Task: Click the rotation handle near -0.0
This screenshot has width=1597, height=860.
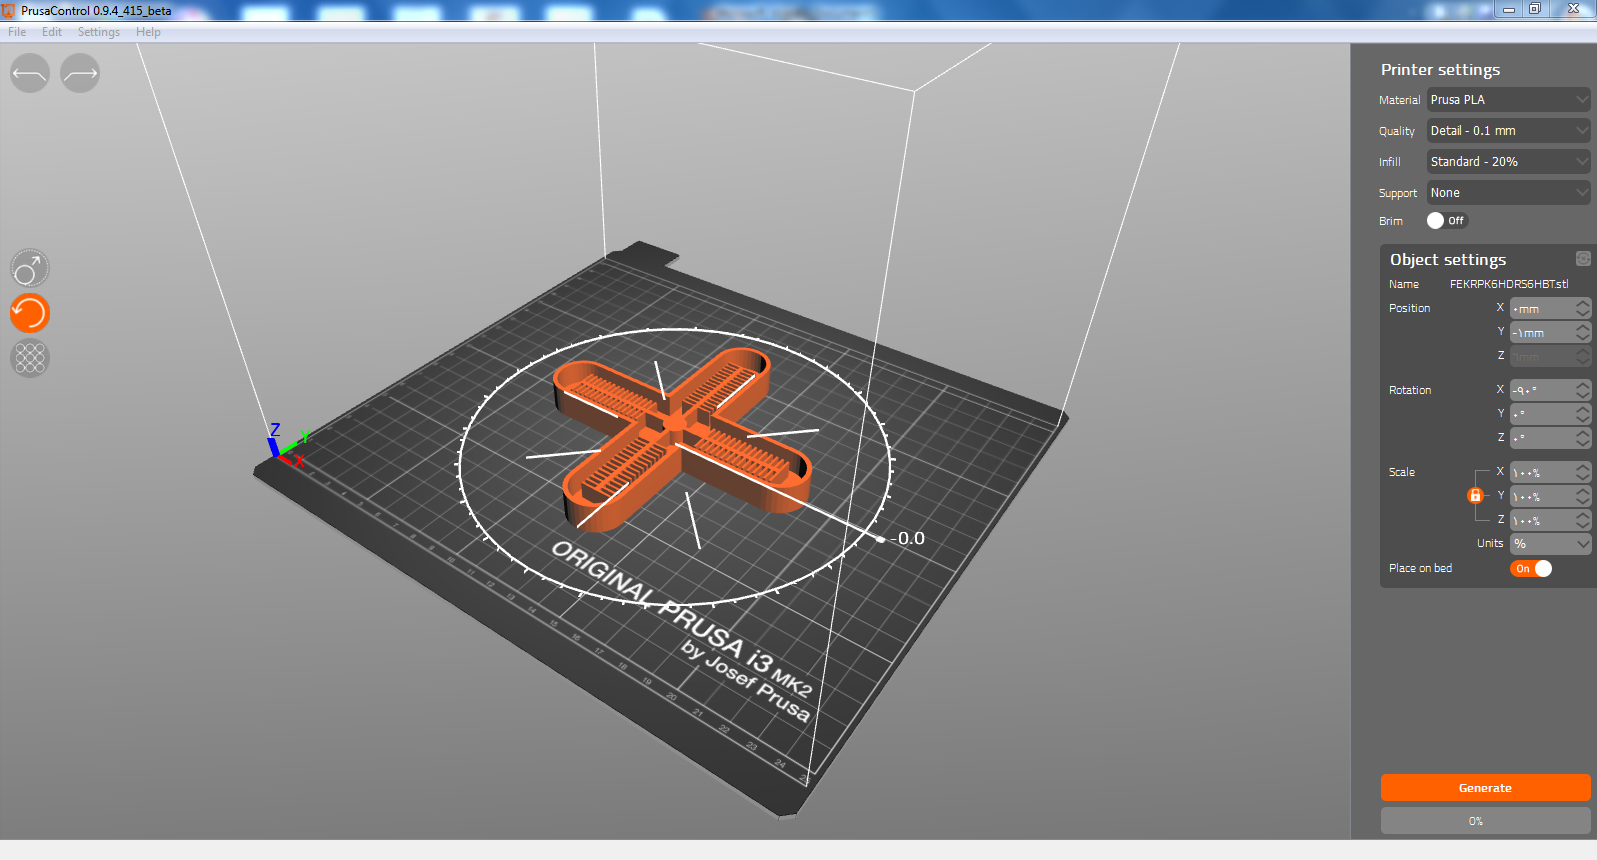Action: [880, 539]
